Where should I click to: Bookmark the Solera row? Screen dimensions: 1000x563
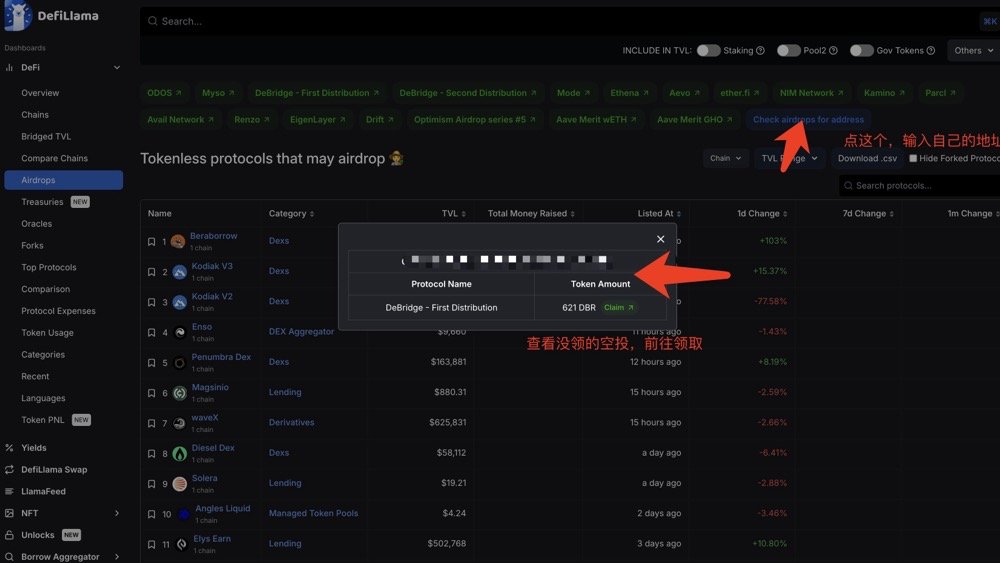151,484
